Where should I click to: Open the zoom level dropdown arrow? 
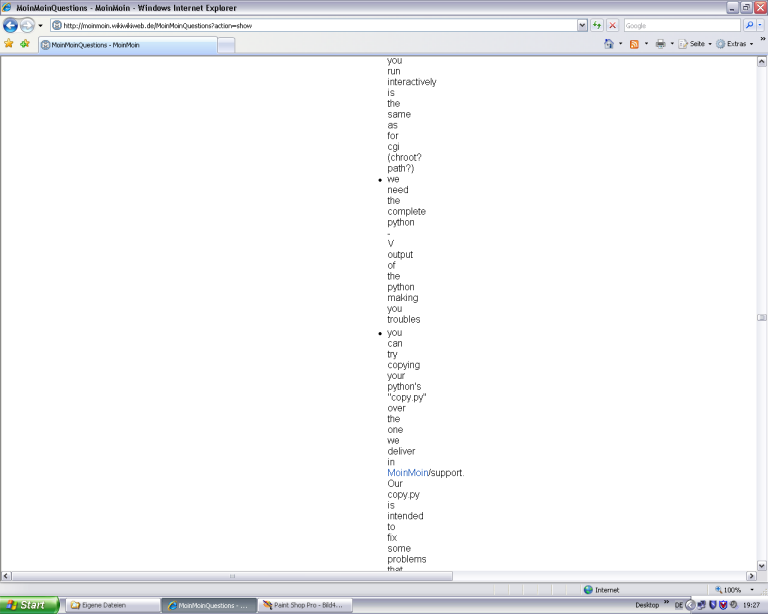click(752, 590)
